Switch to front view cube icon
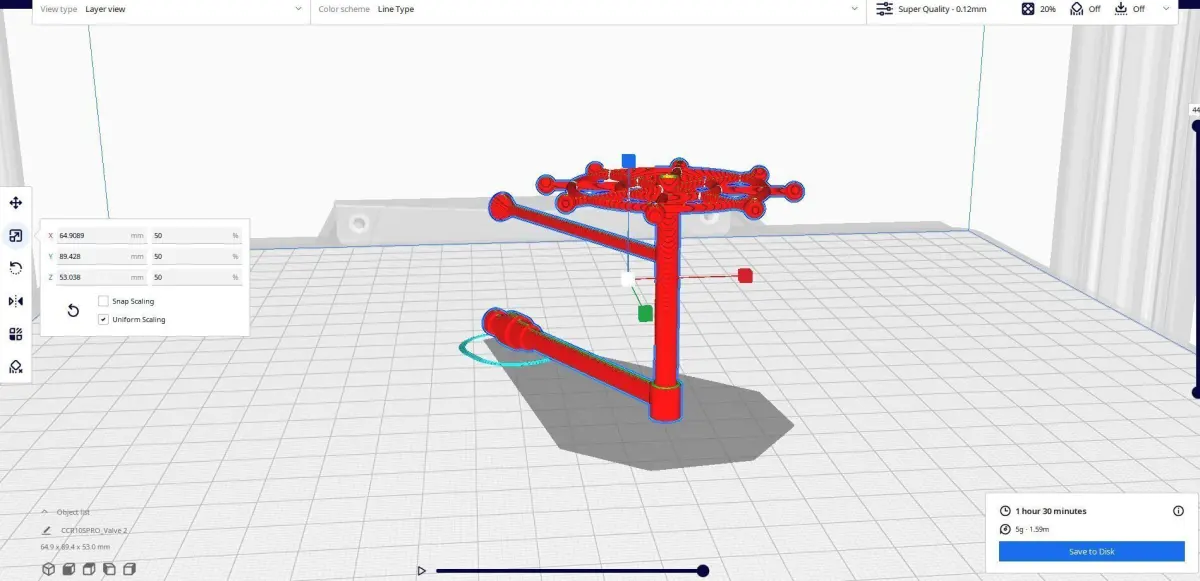1200x581 pixels. 69,569
